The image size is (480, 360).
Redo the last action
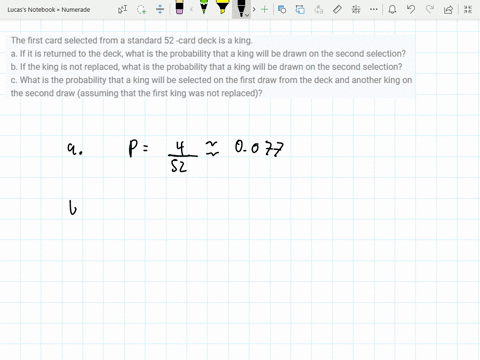(x=430, y=9)
